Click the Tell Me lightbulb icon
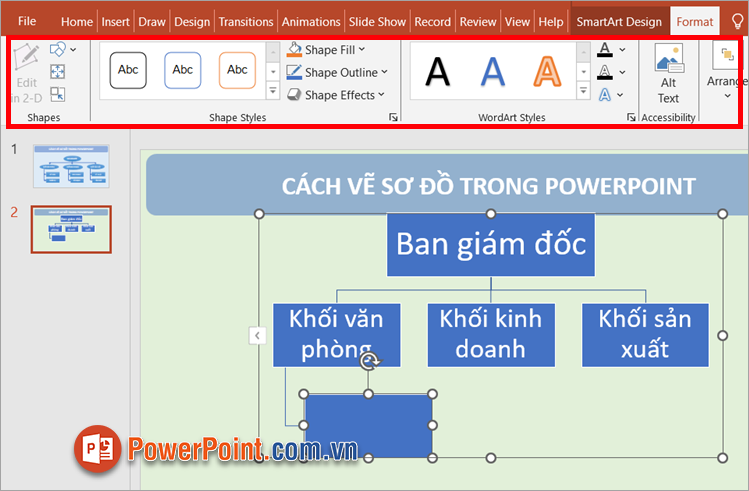The height and width of the screenshot is (491, 749). 738,21
